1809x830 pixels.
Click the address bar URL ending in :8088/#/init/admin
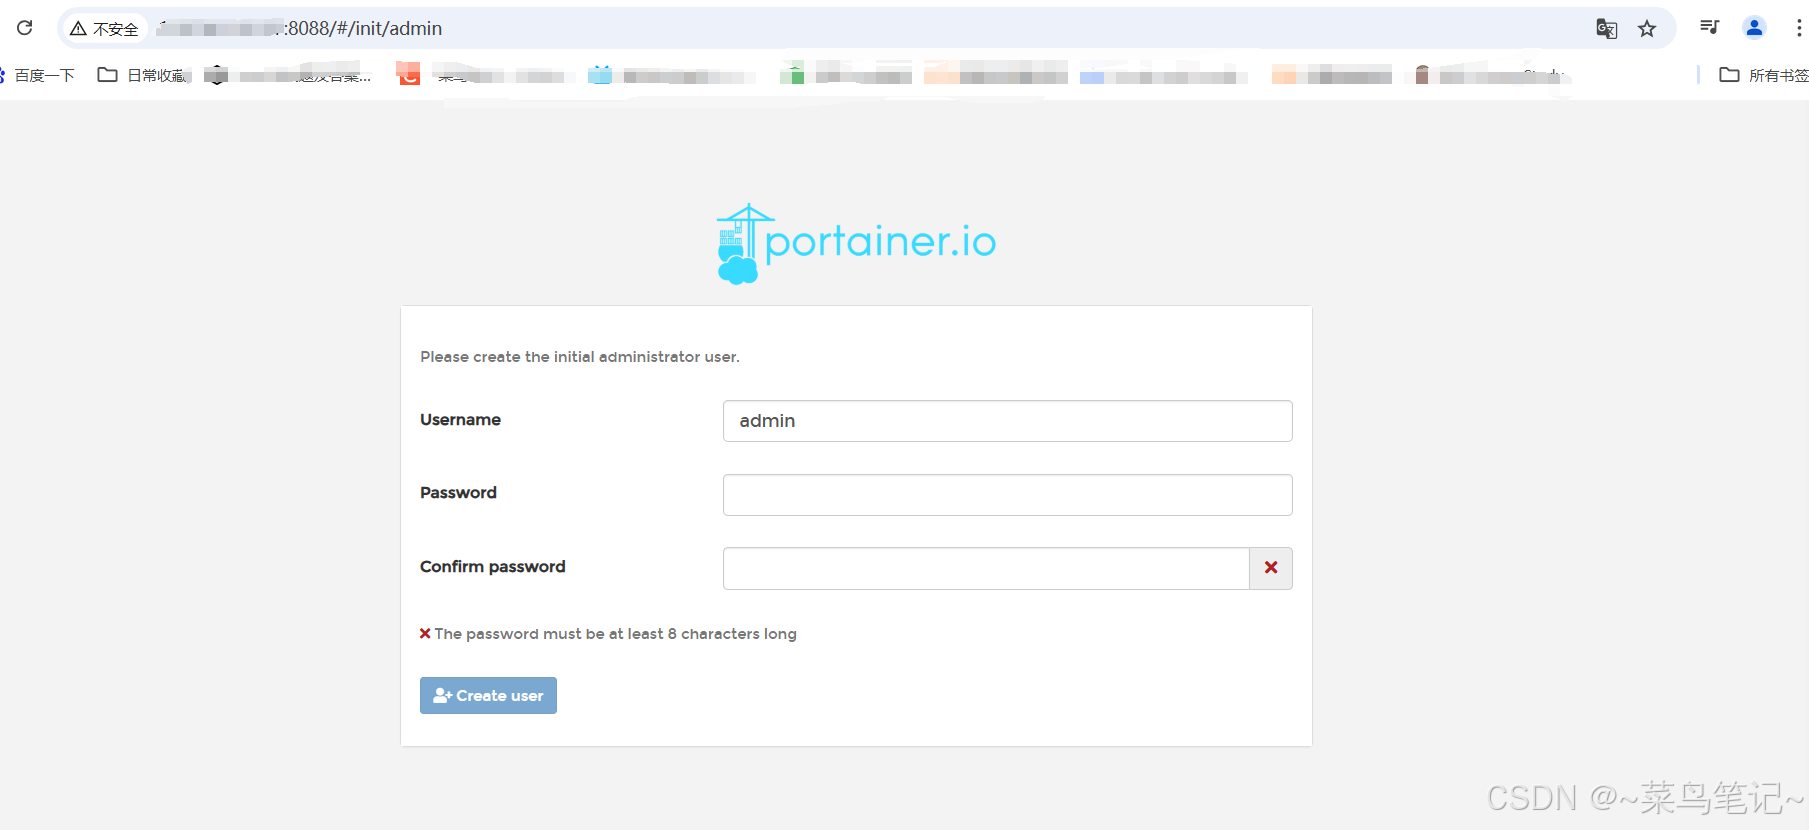(300, 29)
